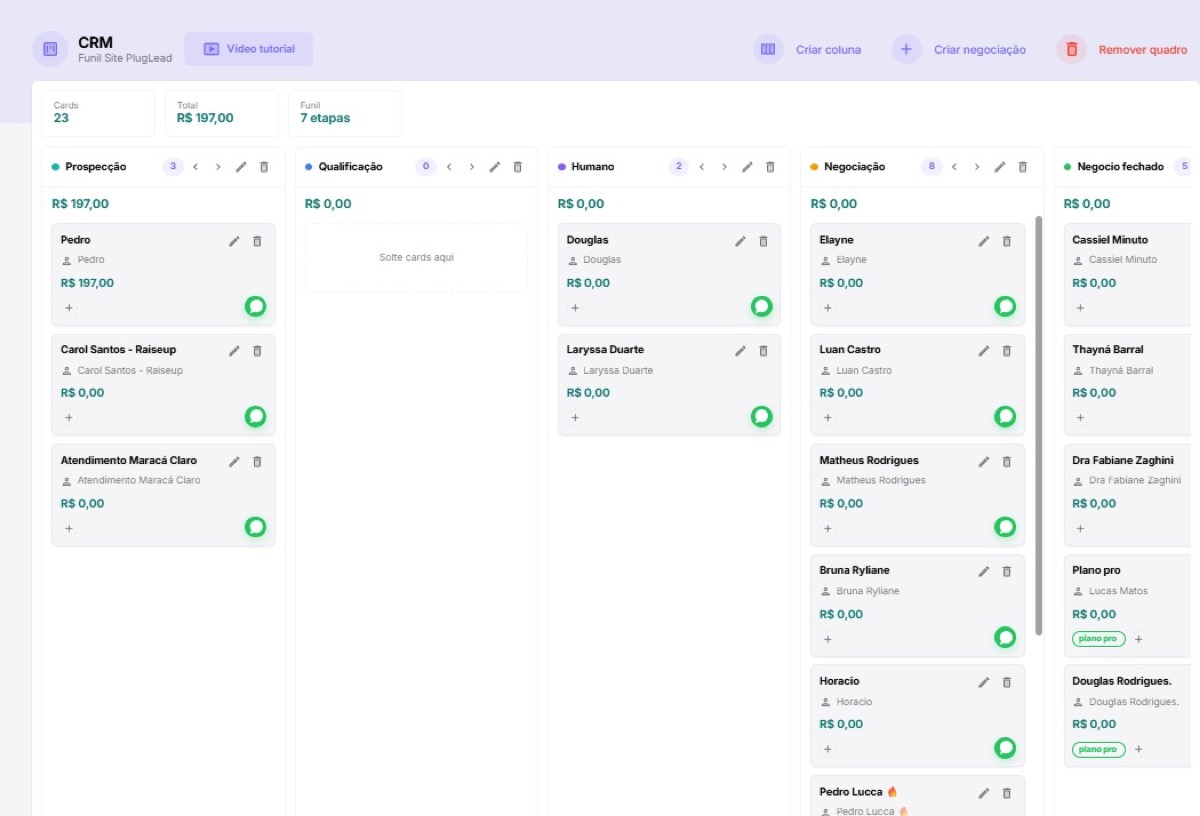The width and height of the screenshot is (1200, 816).
Task: Edit the Luan Castro card
Action: (x=983, y=351)
